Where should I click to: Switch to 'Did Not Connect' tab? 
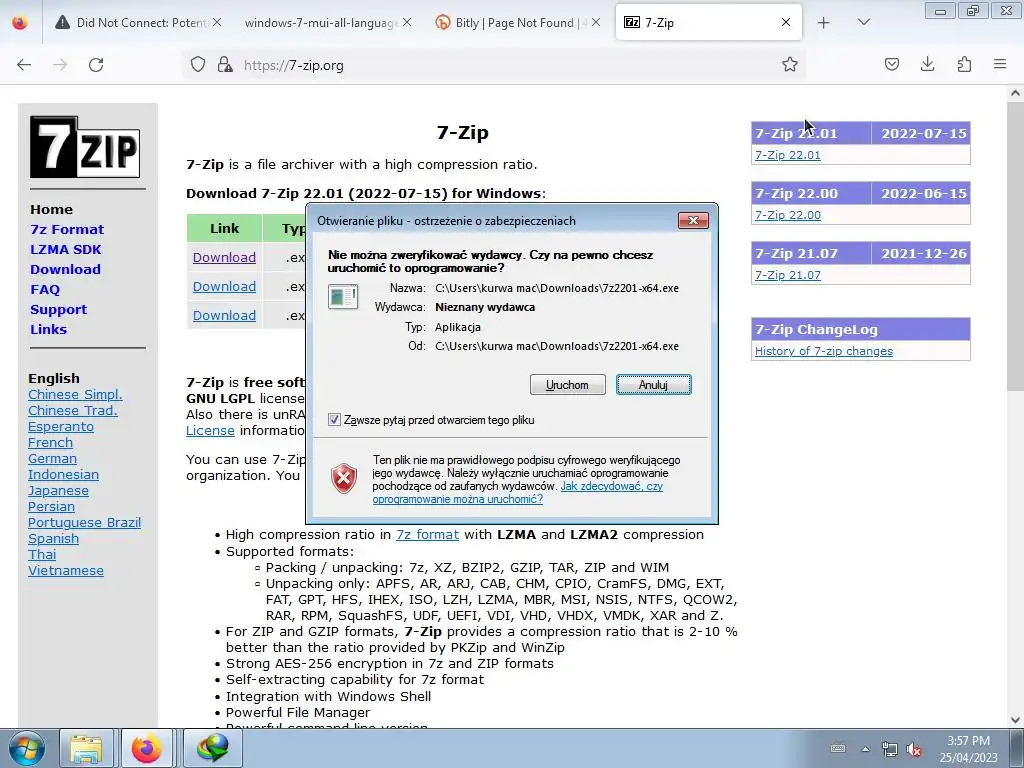tap(138, 22)
